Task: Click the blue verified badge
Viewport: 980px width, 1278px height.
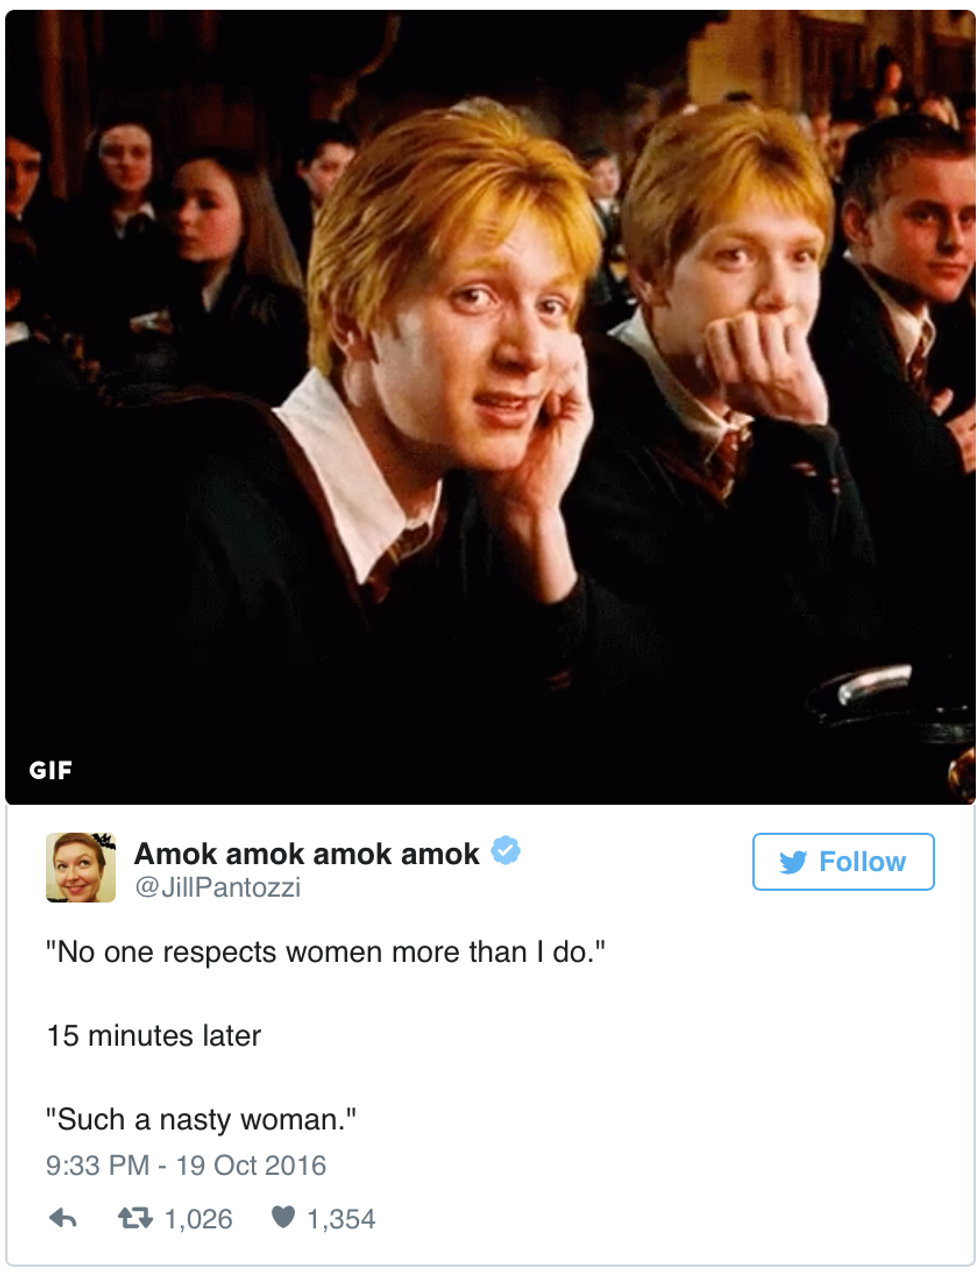Action: pos(507,852)
